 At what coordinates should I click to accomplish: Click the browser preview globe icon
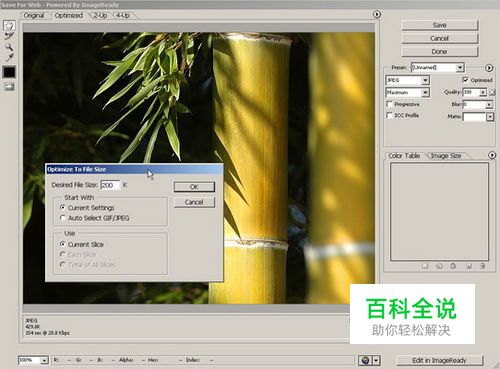point(365,360)
